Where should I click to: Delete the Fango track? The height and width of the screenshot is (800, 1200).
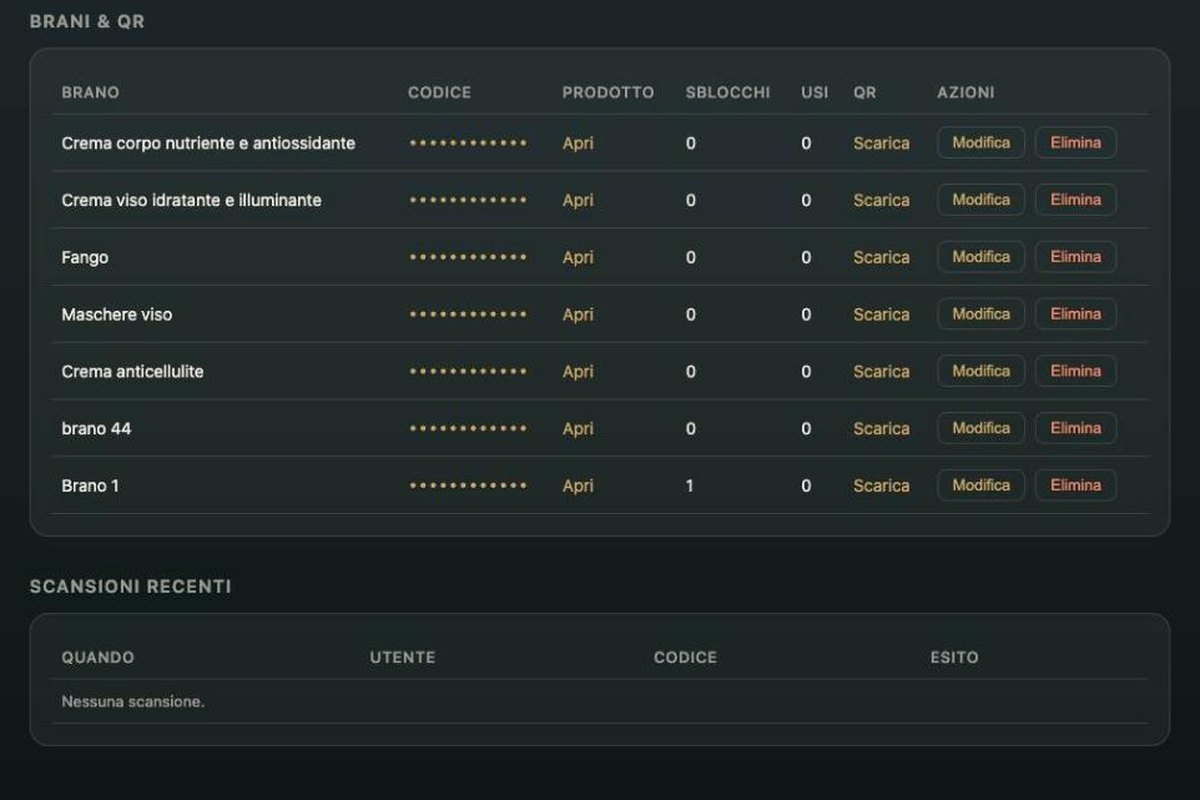1075,257
